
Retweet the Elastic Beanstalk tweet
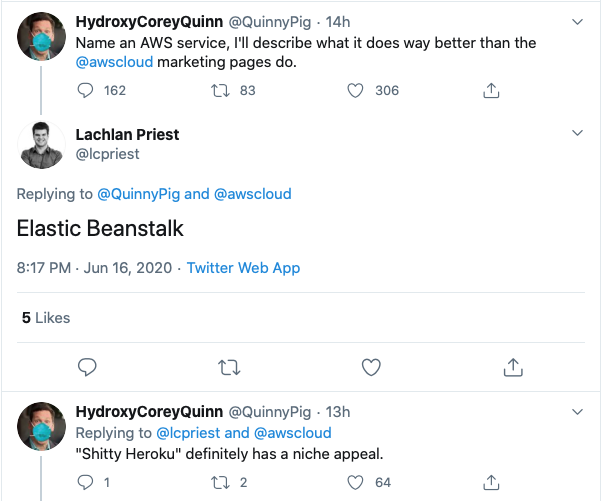pos(229,367)
